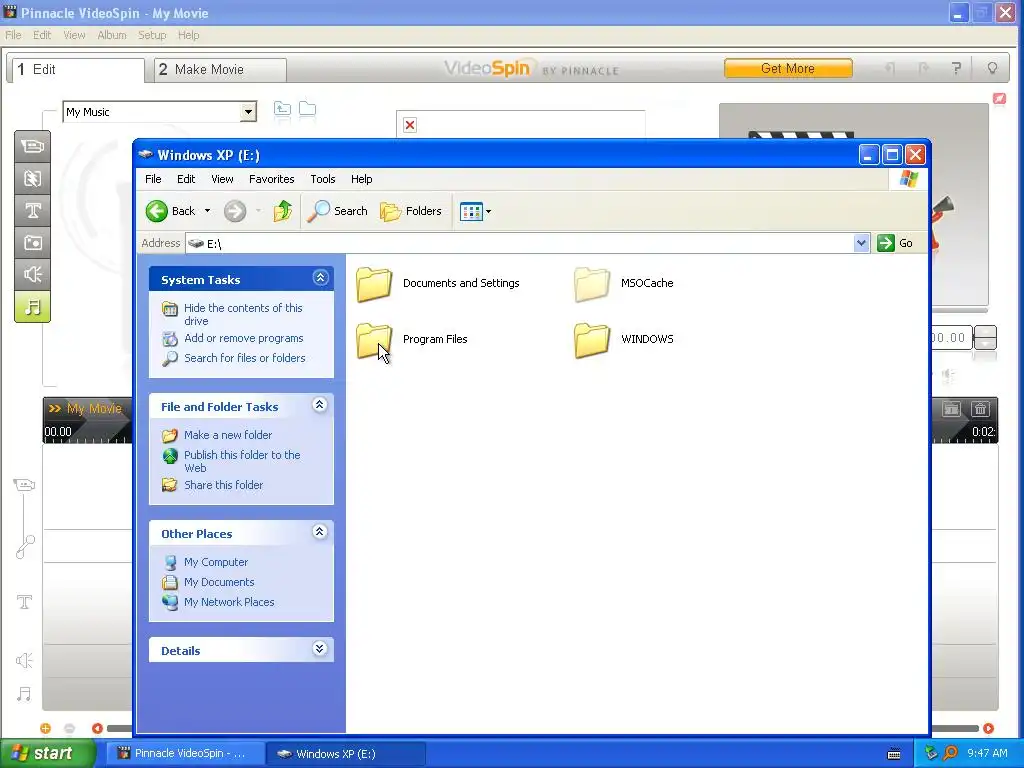This screenshot has width=1024, height=768.
Task: Open the File menu in Explorer
Action: pos(153,179)
